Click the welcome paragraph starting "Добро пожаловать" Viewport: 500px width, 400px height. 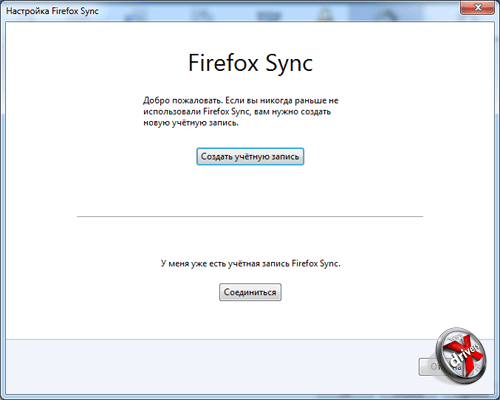click(241, 112)
